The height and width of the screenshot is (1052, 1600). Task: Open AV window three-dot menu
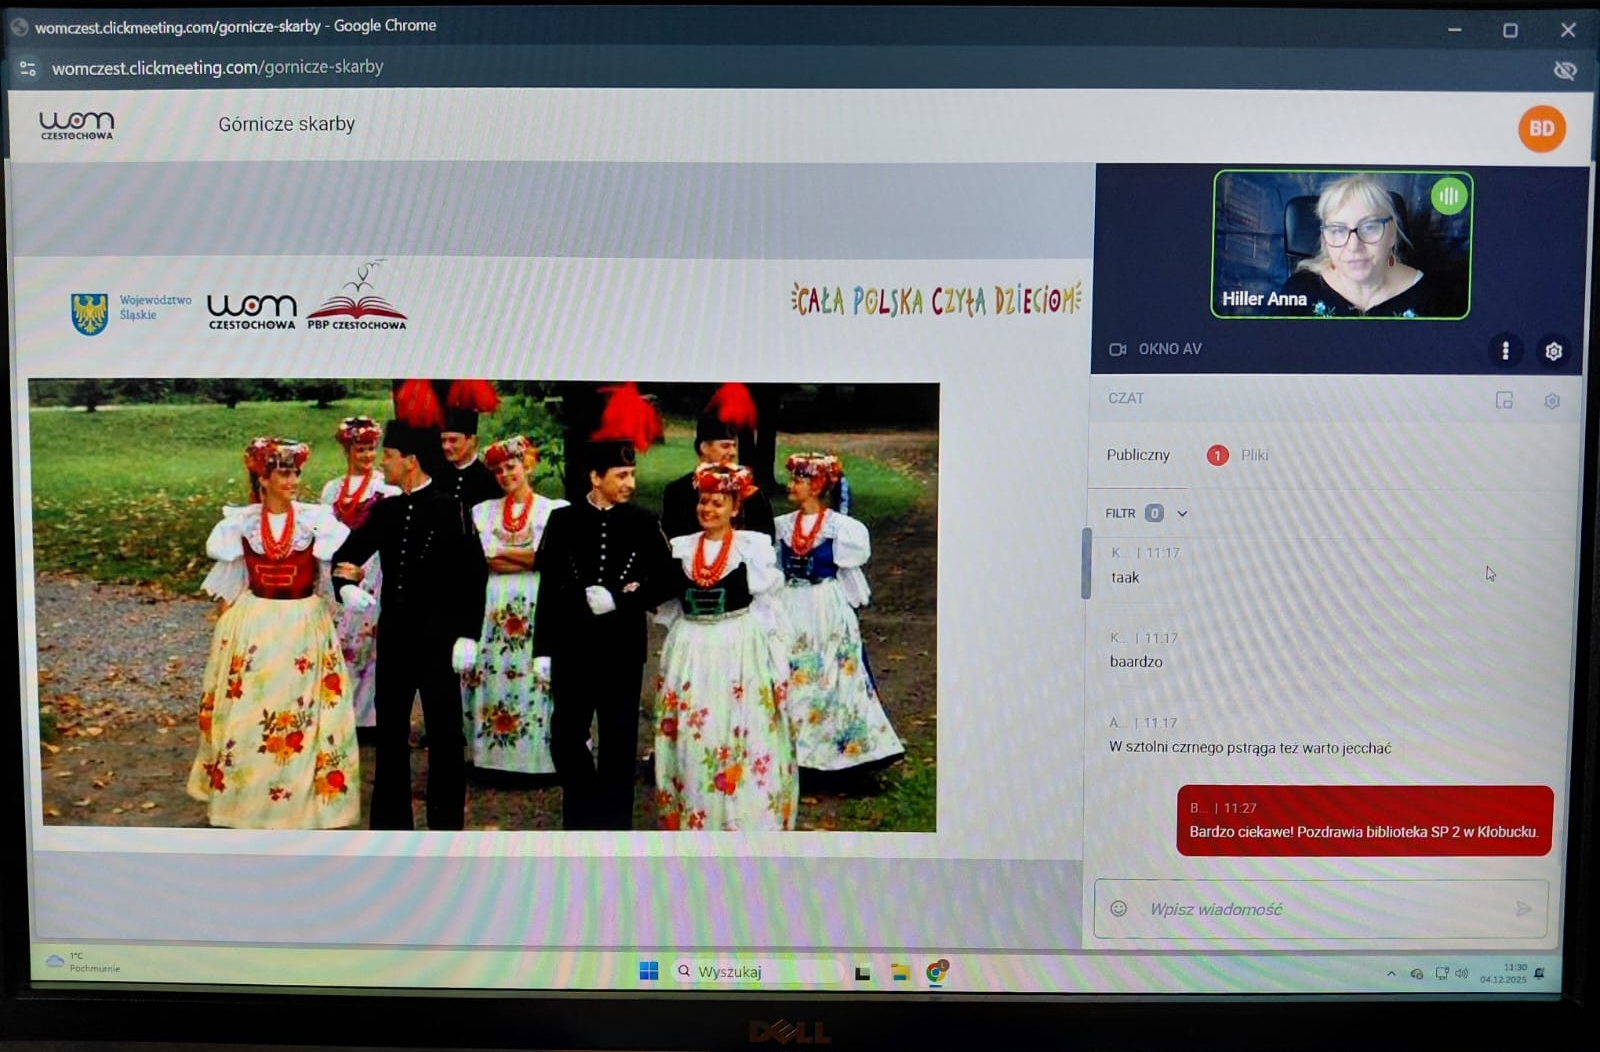(x=1505, y=350)
